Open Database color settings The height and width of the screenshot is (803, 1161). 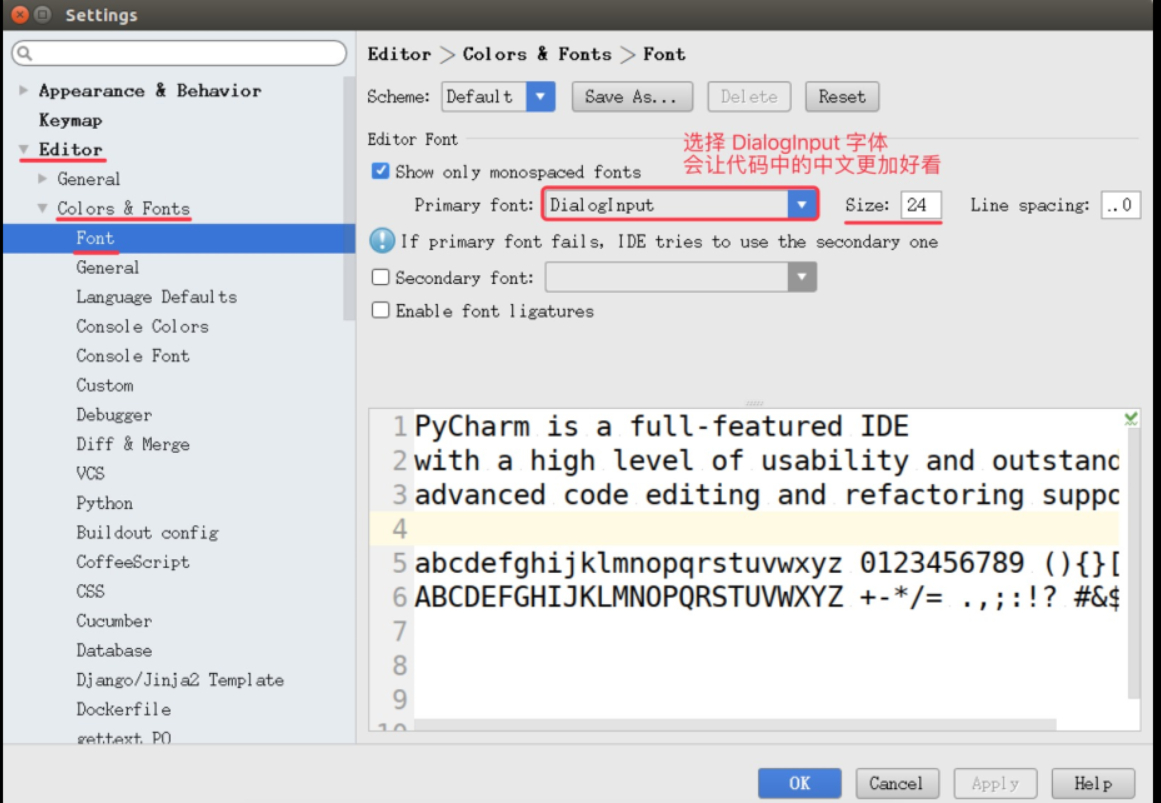click(x=113, y=650)
